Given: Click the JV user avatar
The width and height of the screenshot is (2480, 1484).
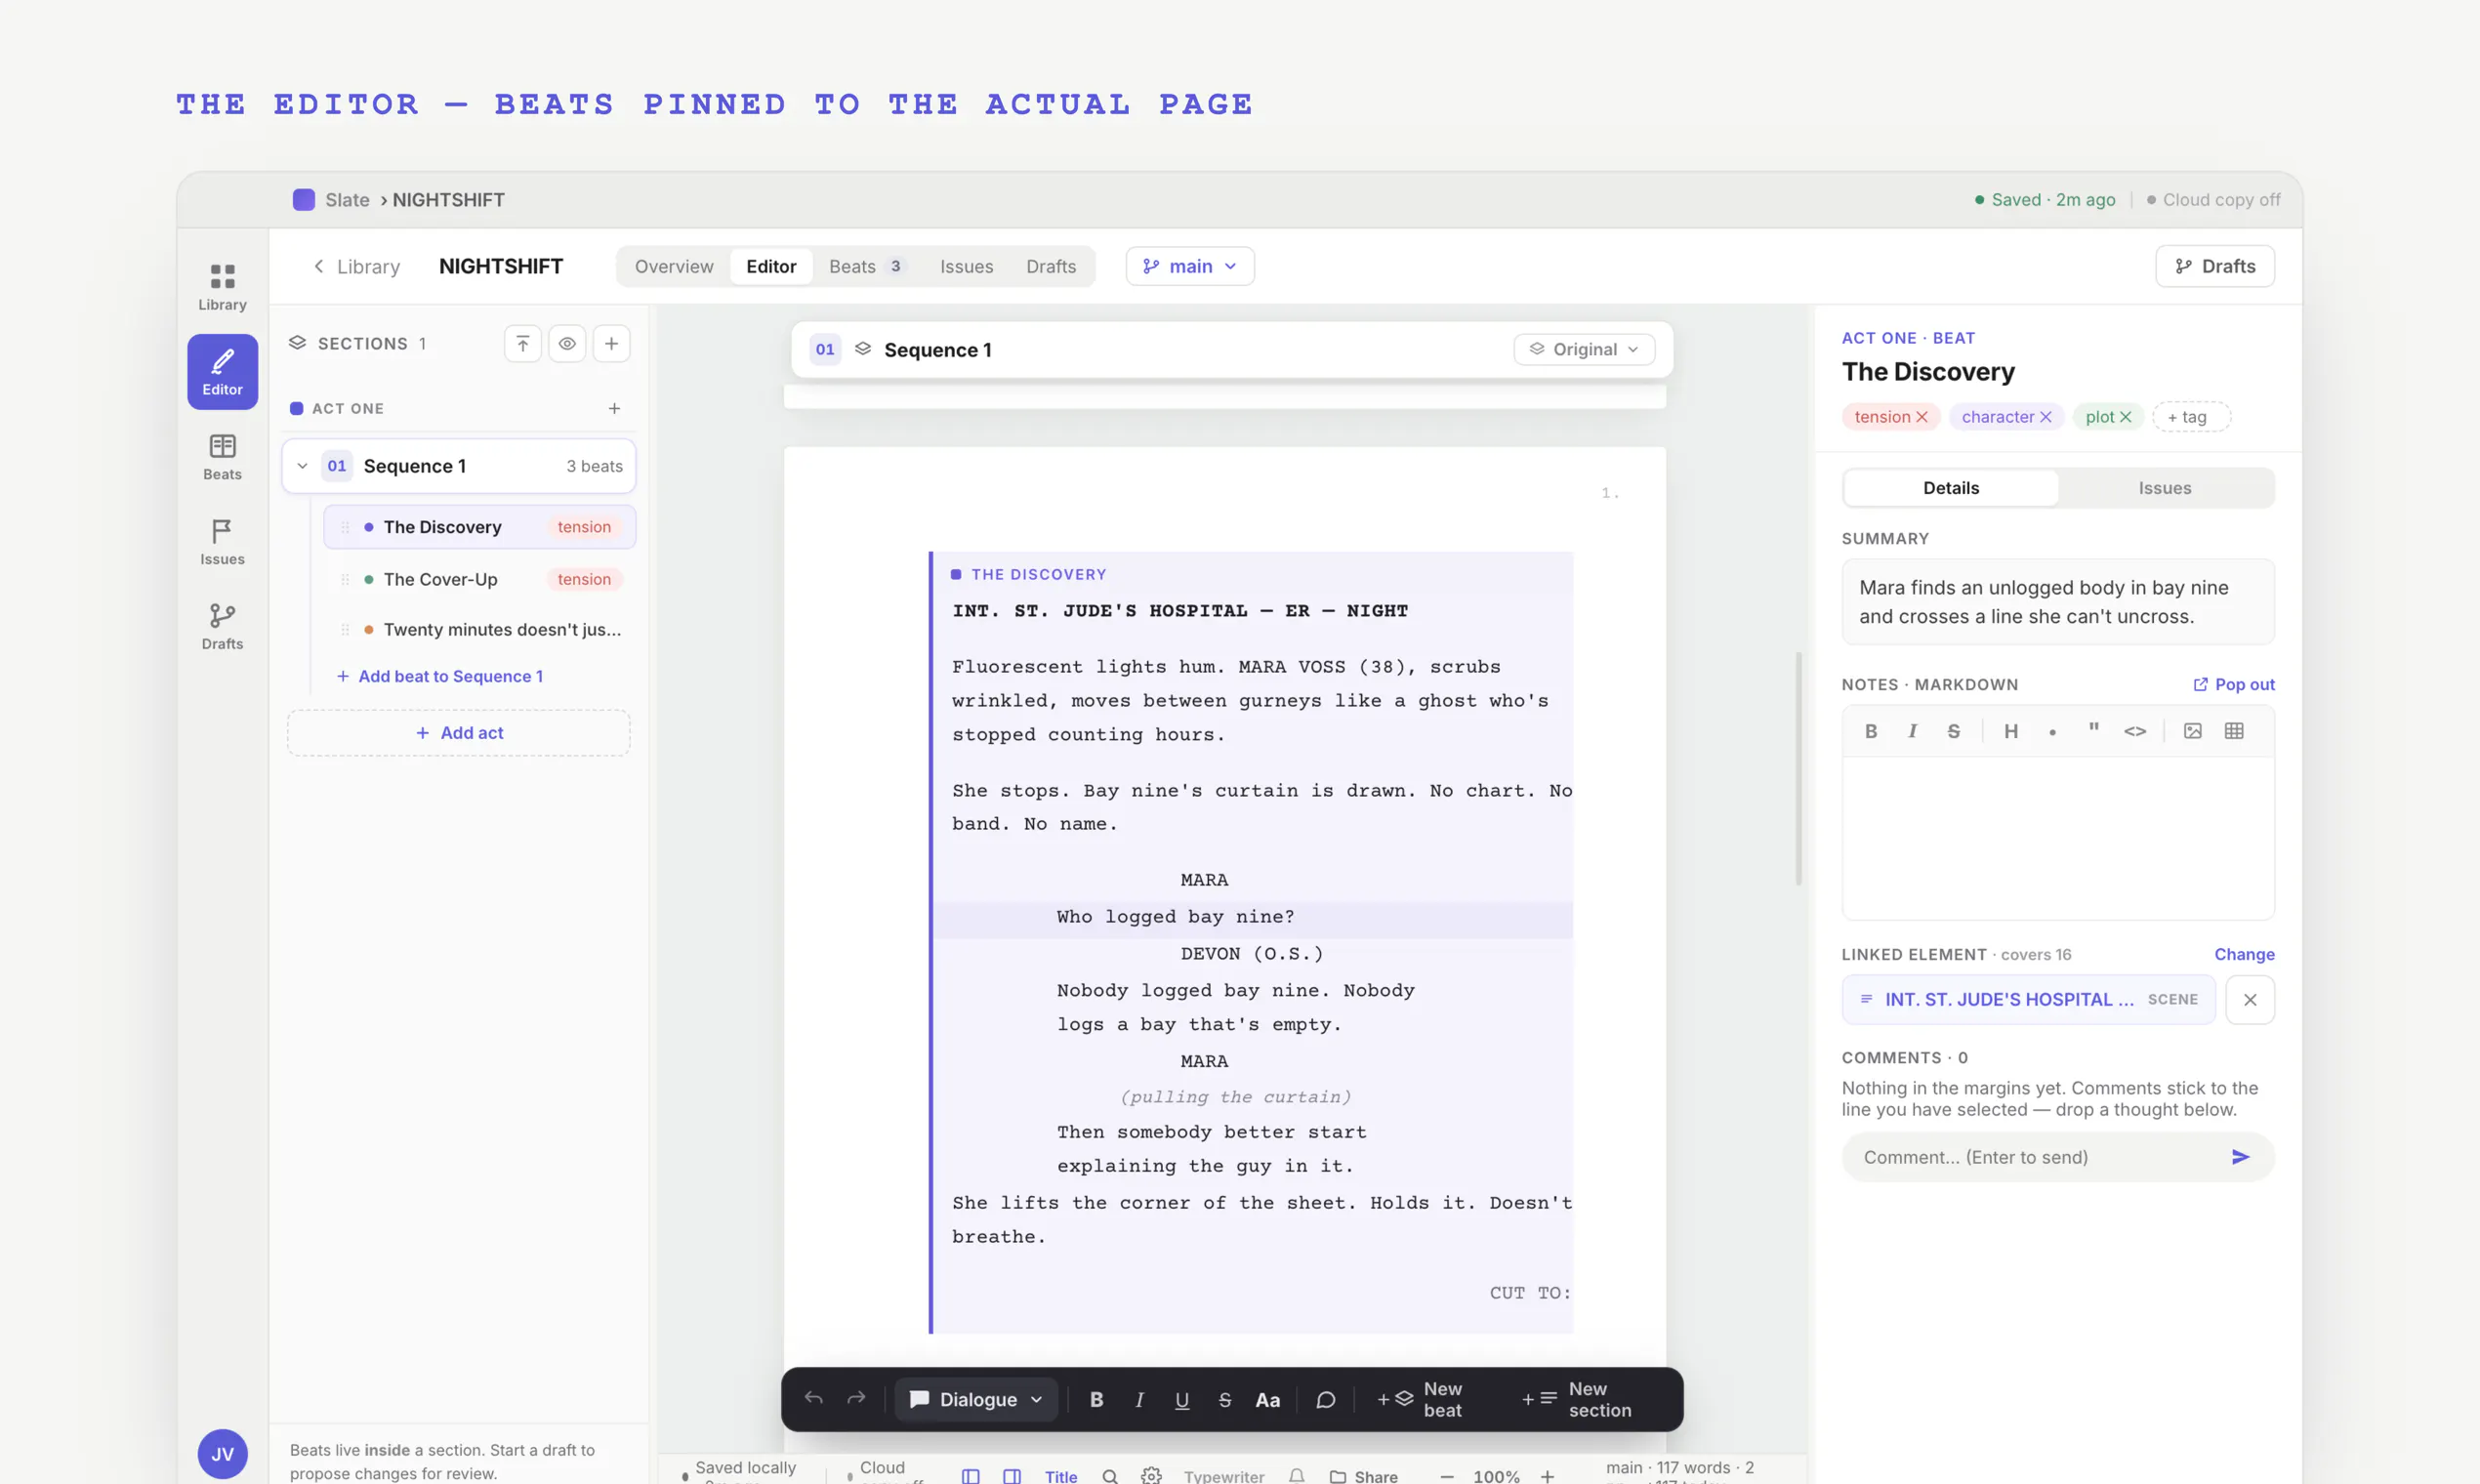Looking at the screenshot, I should (222, 1454).
